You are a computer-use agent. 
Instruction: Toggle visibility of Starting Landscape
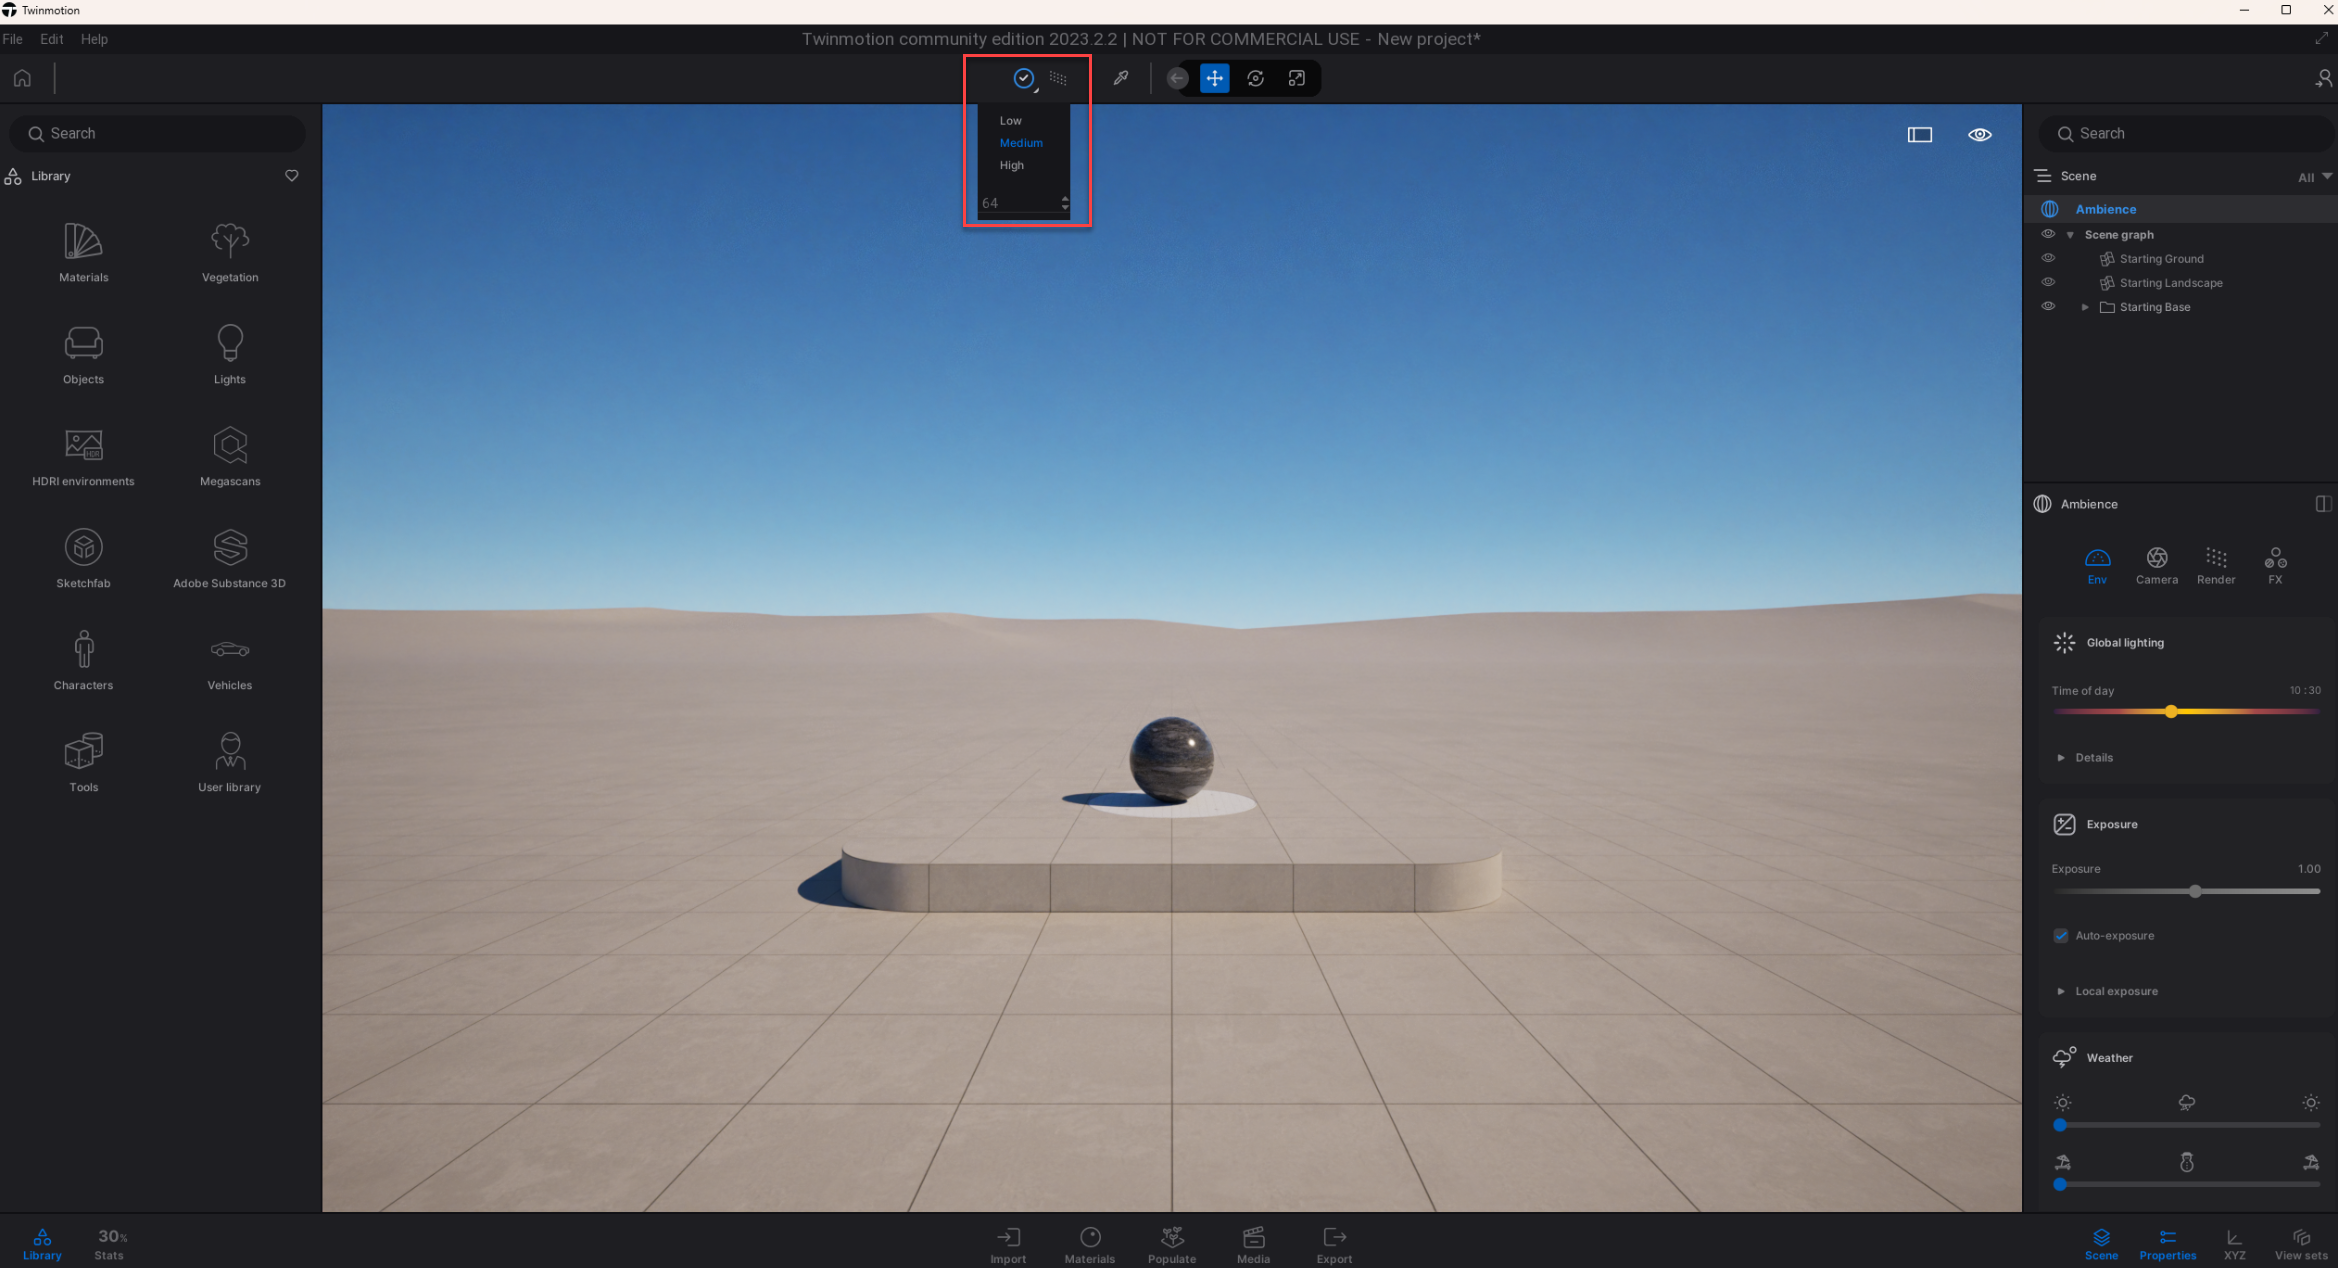2048,283
